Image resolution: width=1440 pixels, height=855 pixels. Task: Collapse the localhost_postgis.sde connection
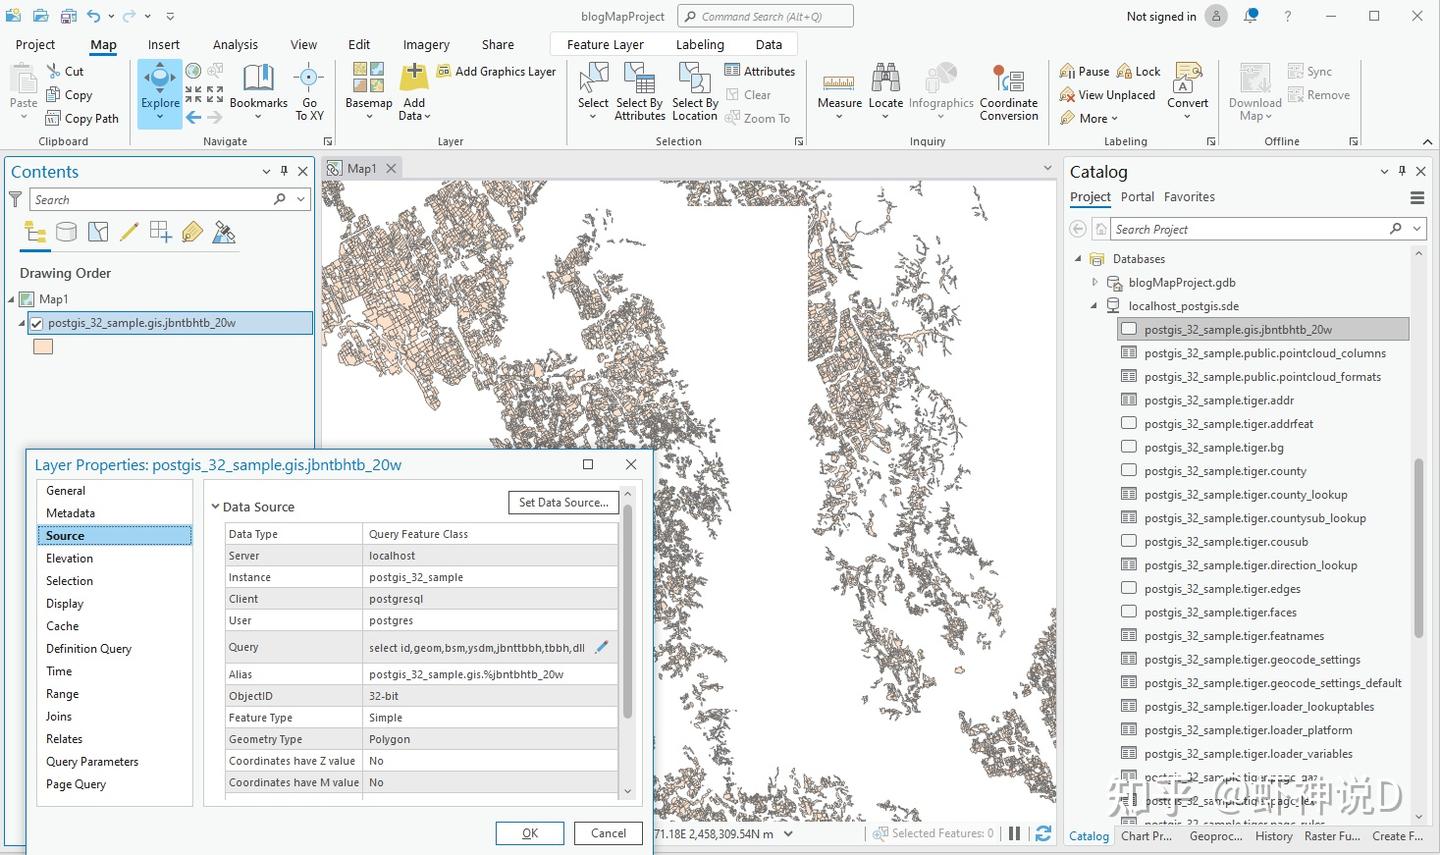(1094, 306)
